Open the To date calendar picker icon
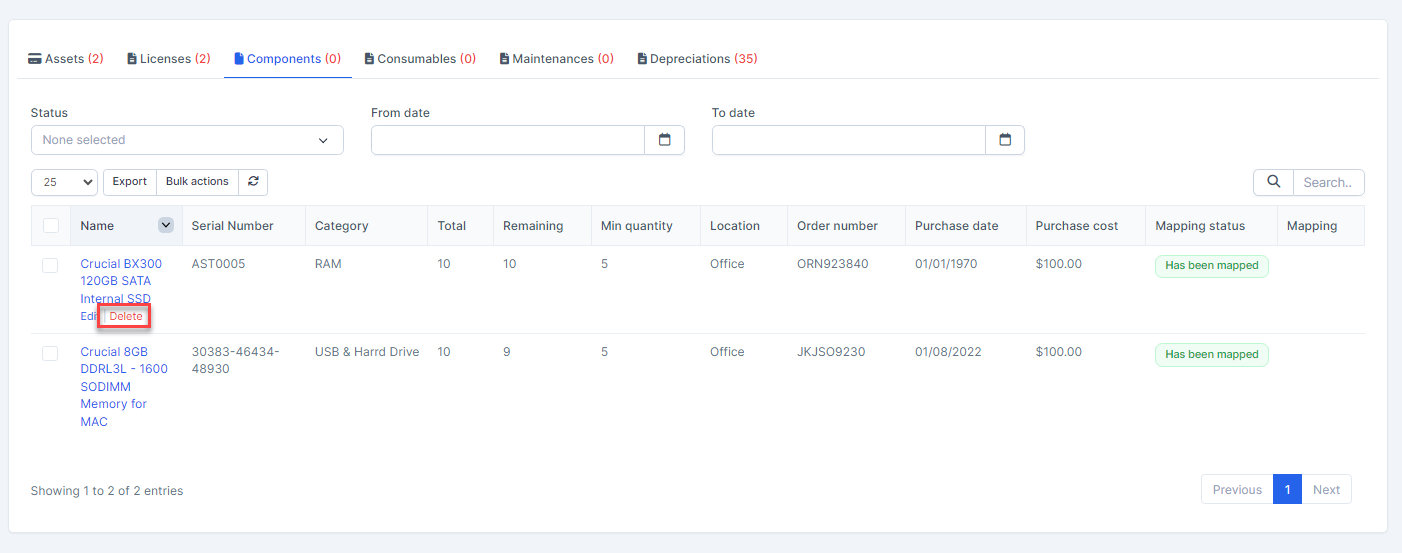 (1005, 140)
